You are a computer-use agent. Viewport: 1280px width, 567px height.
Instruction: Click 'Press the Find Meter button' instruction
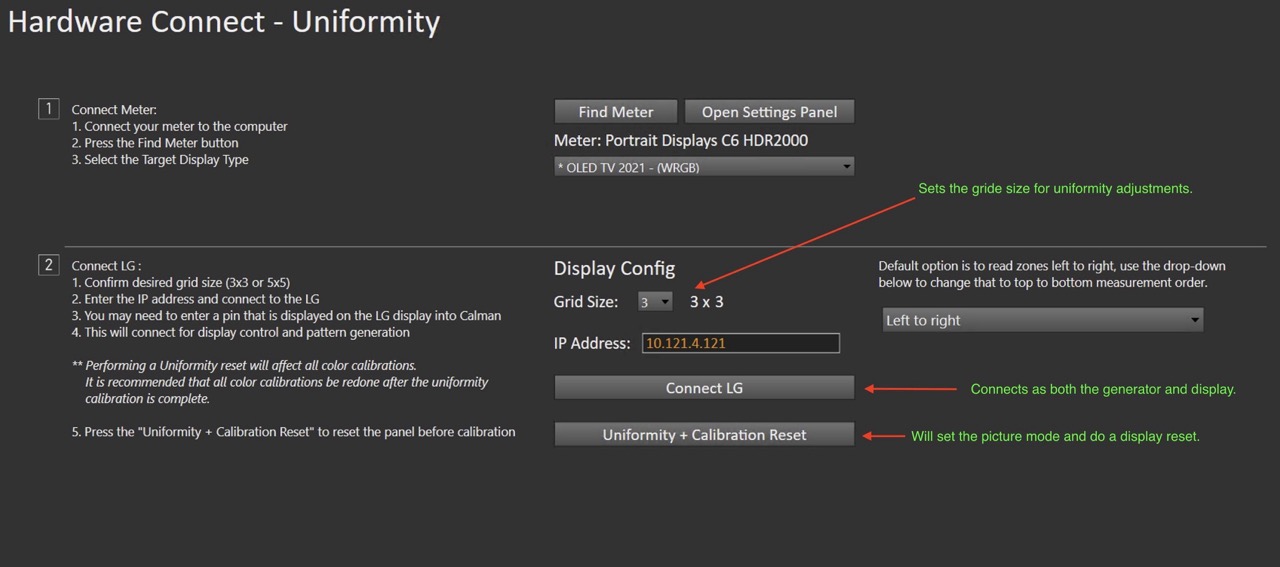[155, 143]
